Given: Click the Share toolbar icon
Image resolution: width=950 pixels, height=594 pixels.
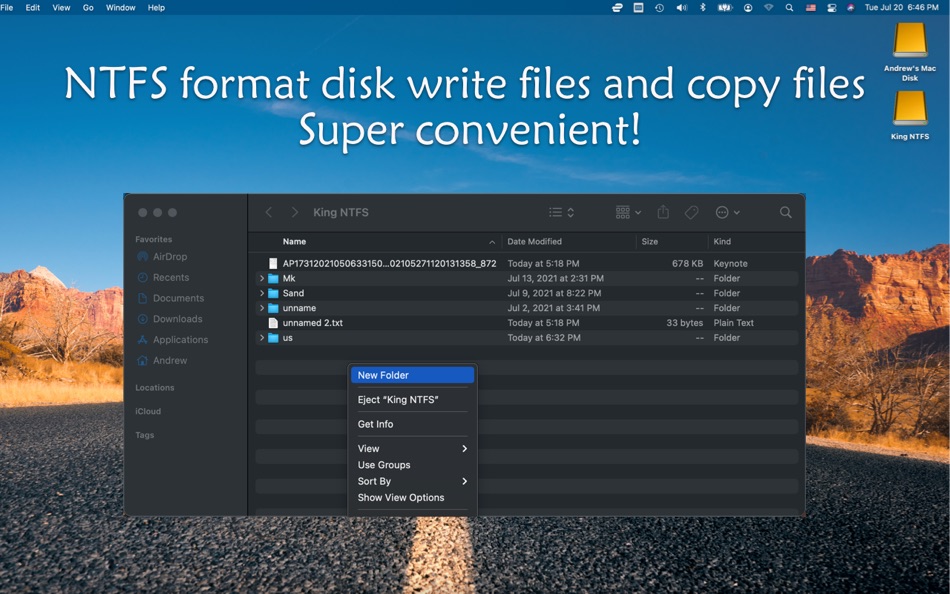Looking at the screenshot, I should point(663,212).
